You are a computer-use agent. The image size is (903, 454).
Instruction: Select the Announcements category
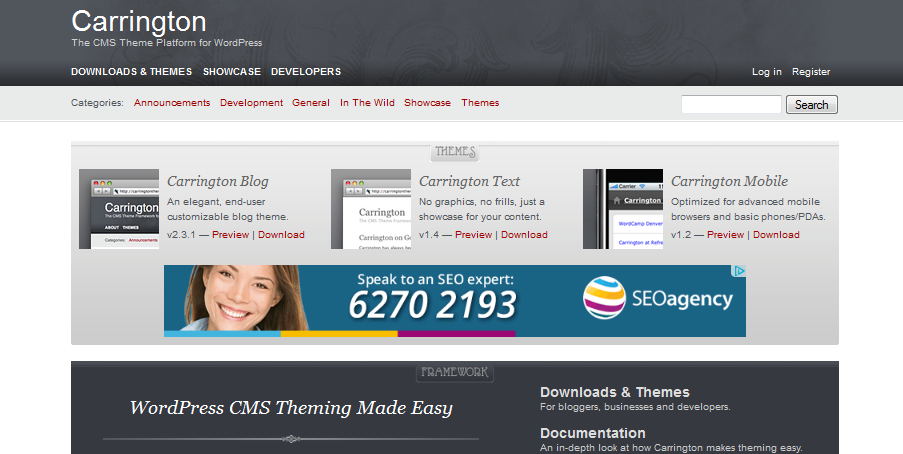(172, 103)
